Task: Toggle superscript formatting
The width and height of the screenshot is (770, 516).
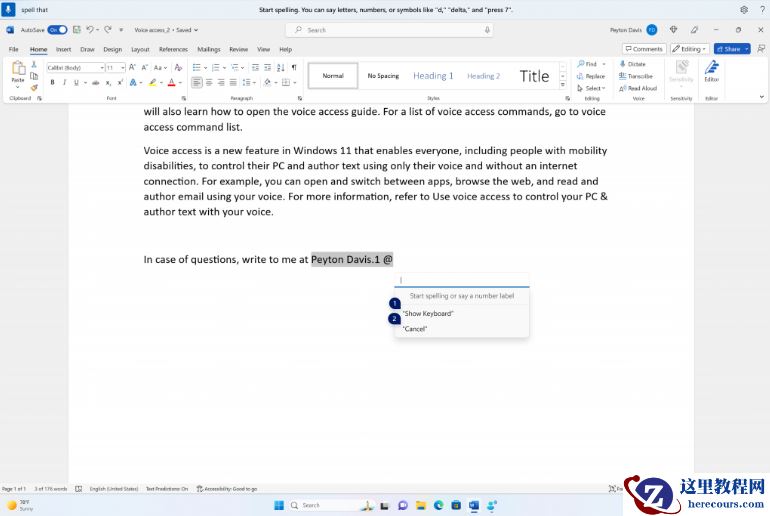Action: tap(120, 82)
